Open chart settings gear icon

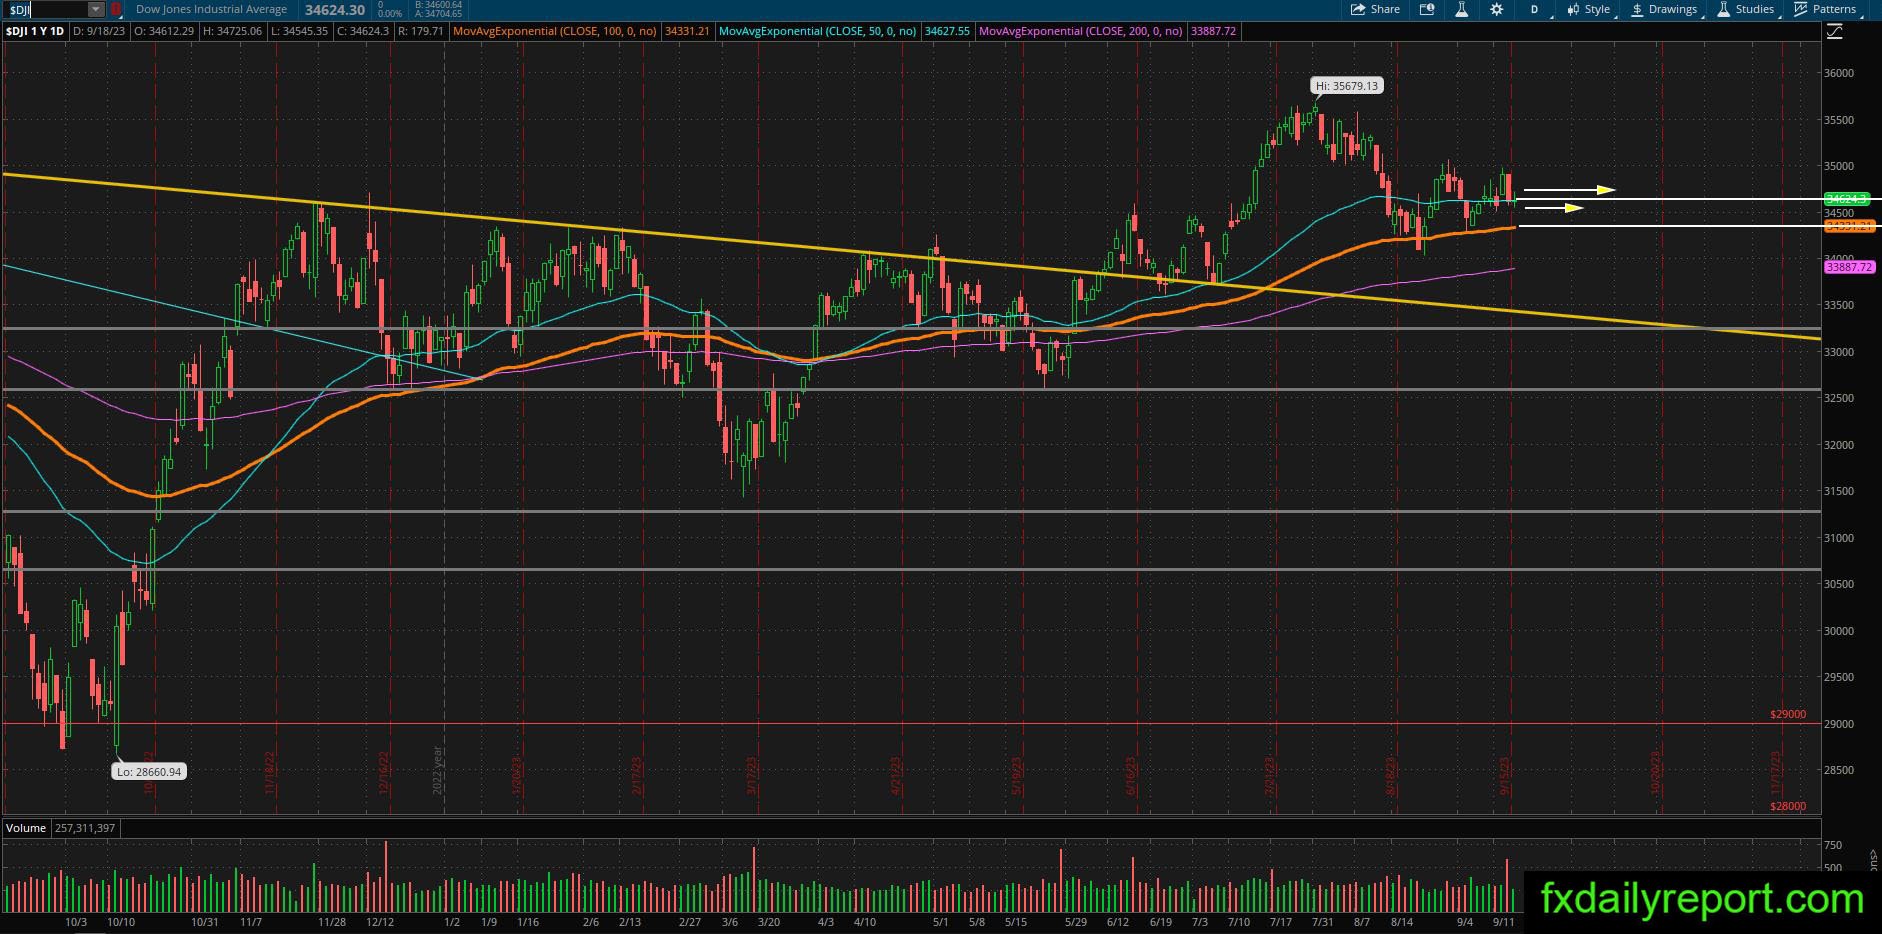[x=1496, y=9]
